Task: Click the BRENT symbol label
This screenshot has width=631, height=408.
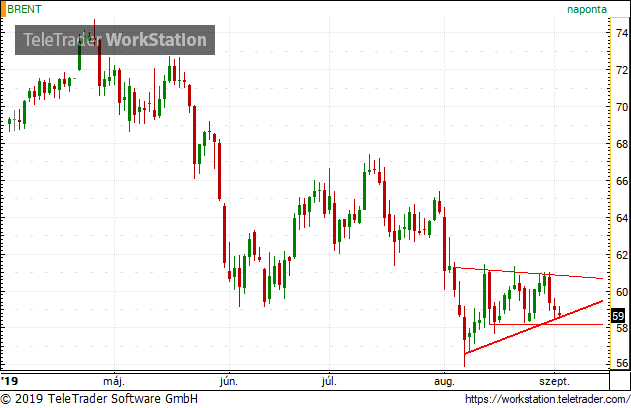Action: 24,9
